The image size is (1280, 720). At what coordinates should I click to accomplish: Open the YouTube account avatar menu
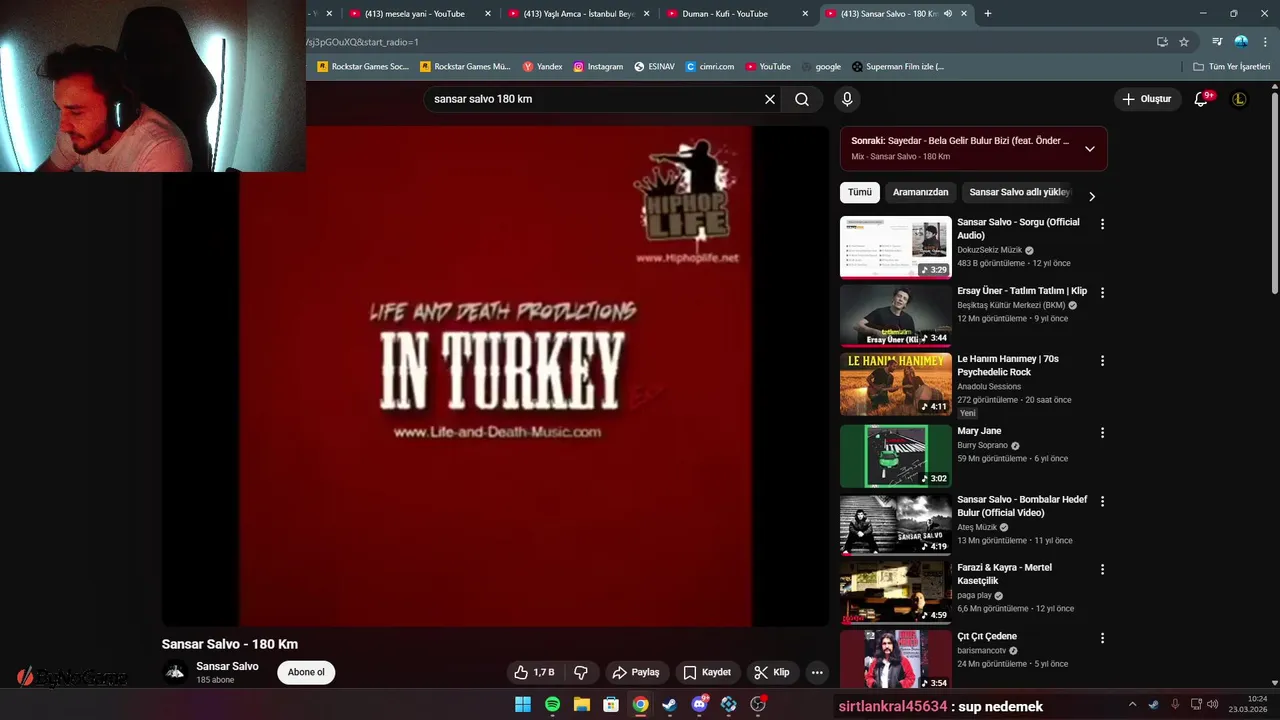tap(1239, 99)
